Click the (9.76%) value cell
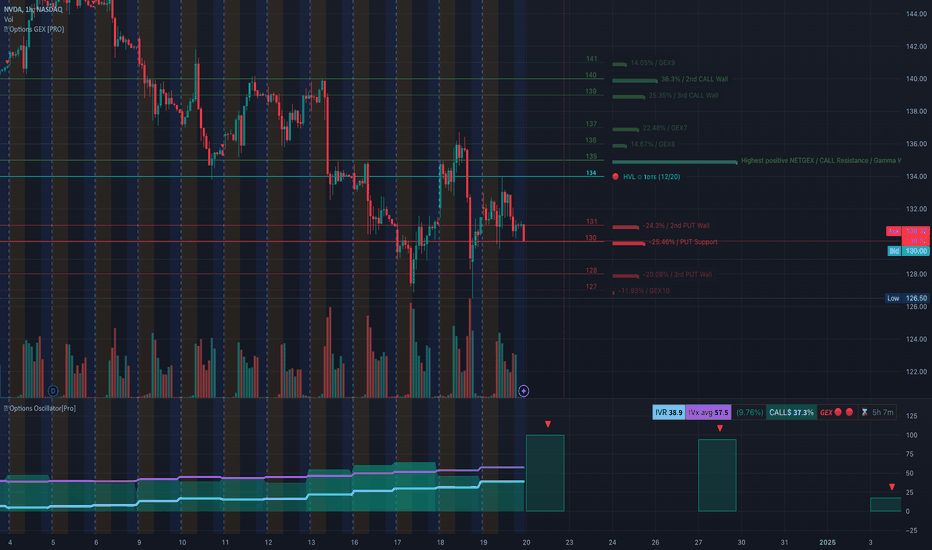Screen dimensions: 932x550 pyautogui.click(x=749, y=412)
